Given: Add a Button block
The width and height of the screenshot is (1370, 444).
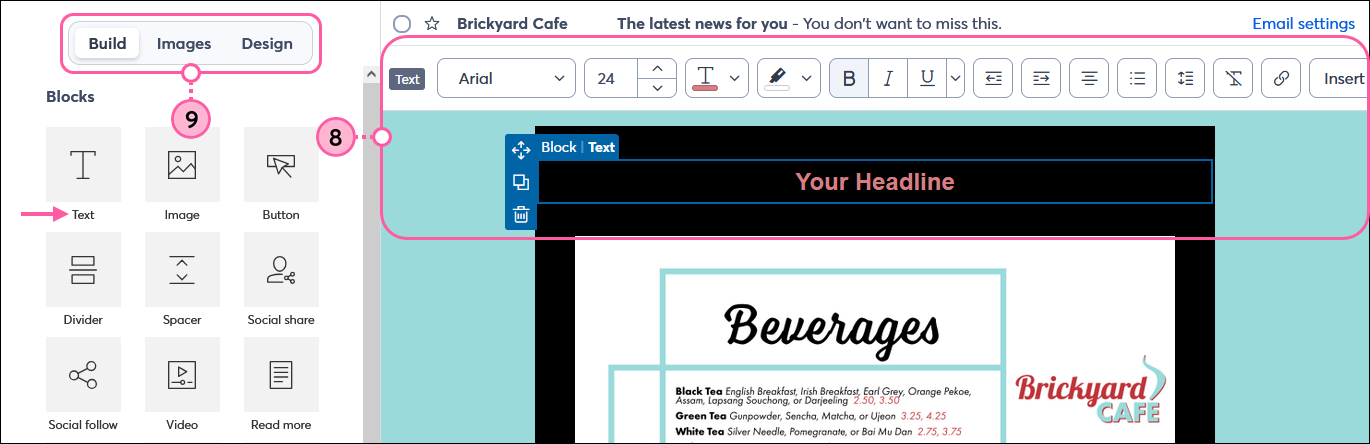Looking at the screenshot, I should point(281,165).
